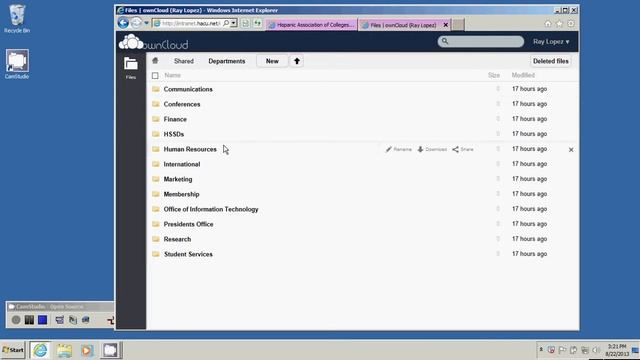
Task: Click volume speaker in system tray
Action: (x=596, y=350)
